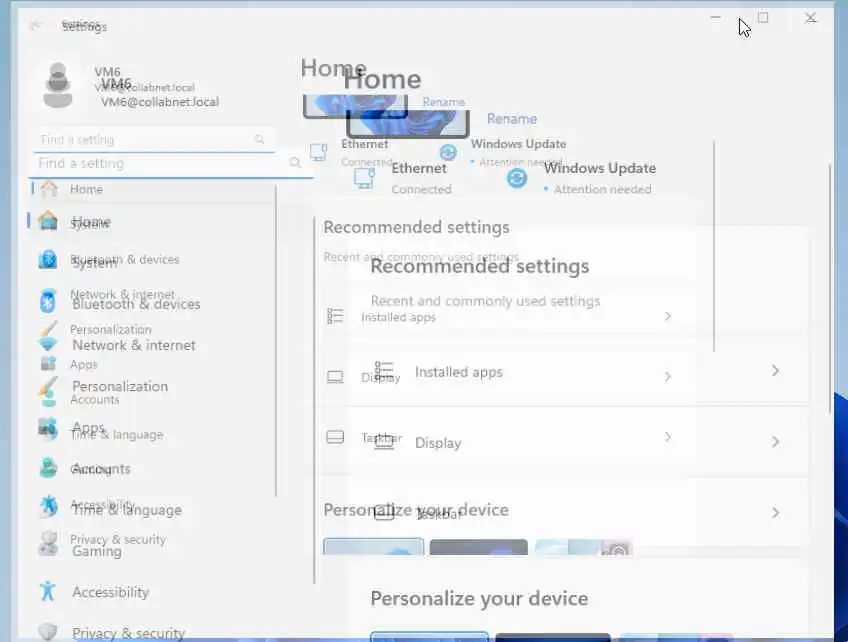848x642 pixels.
Task: Click the back arrow beside Settings title
Action: click(x=36, y=25)
